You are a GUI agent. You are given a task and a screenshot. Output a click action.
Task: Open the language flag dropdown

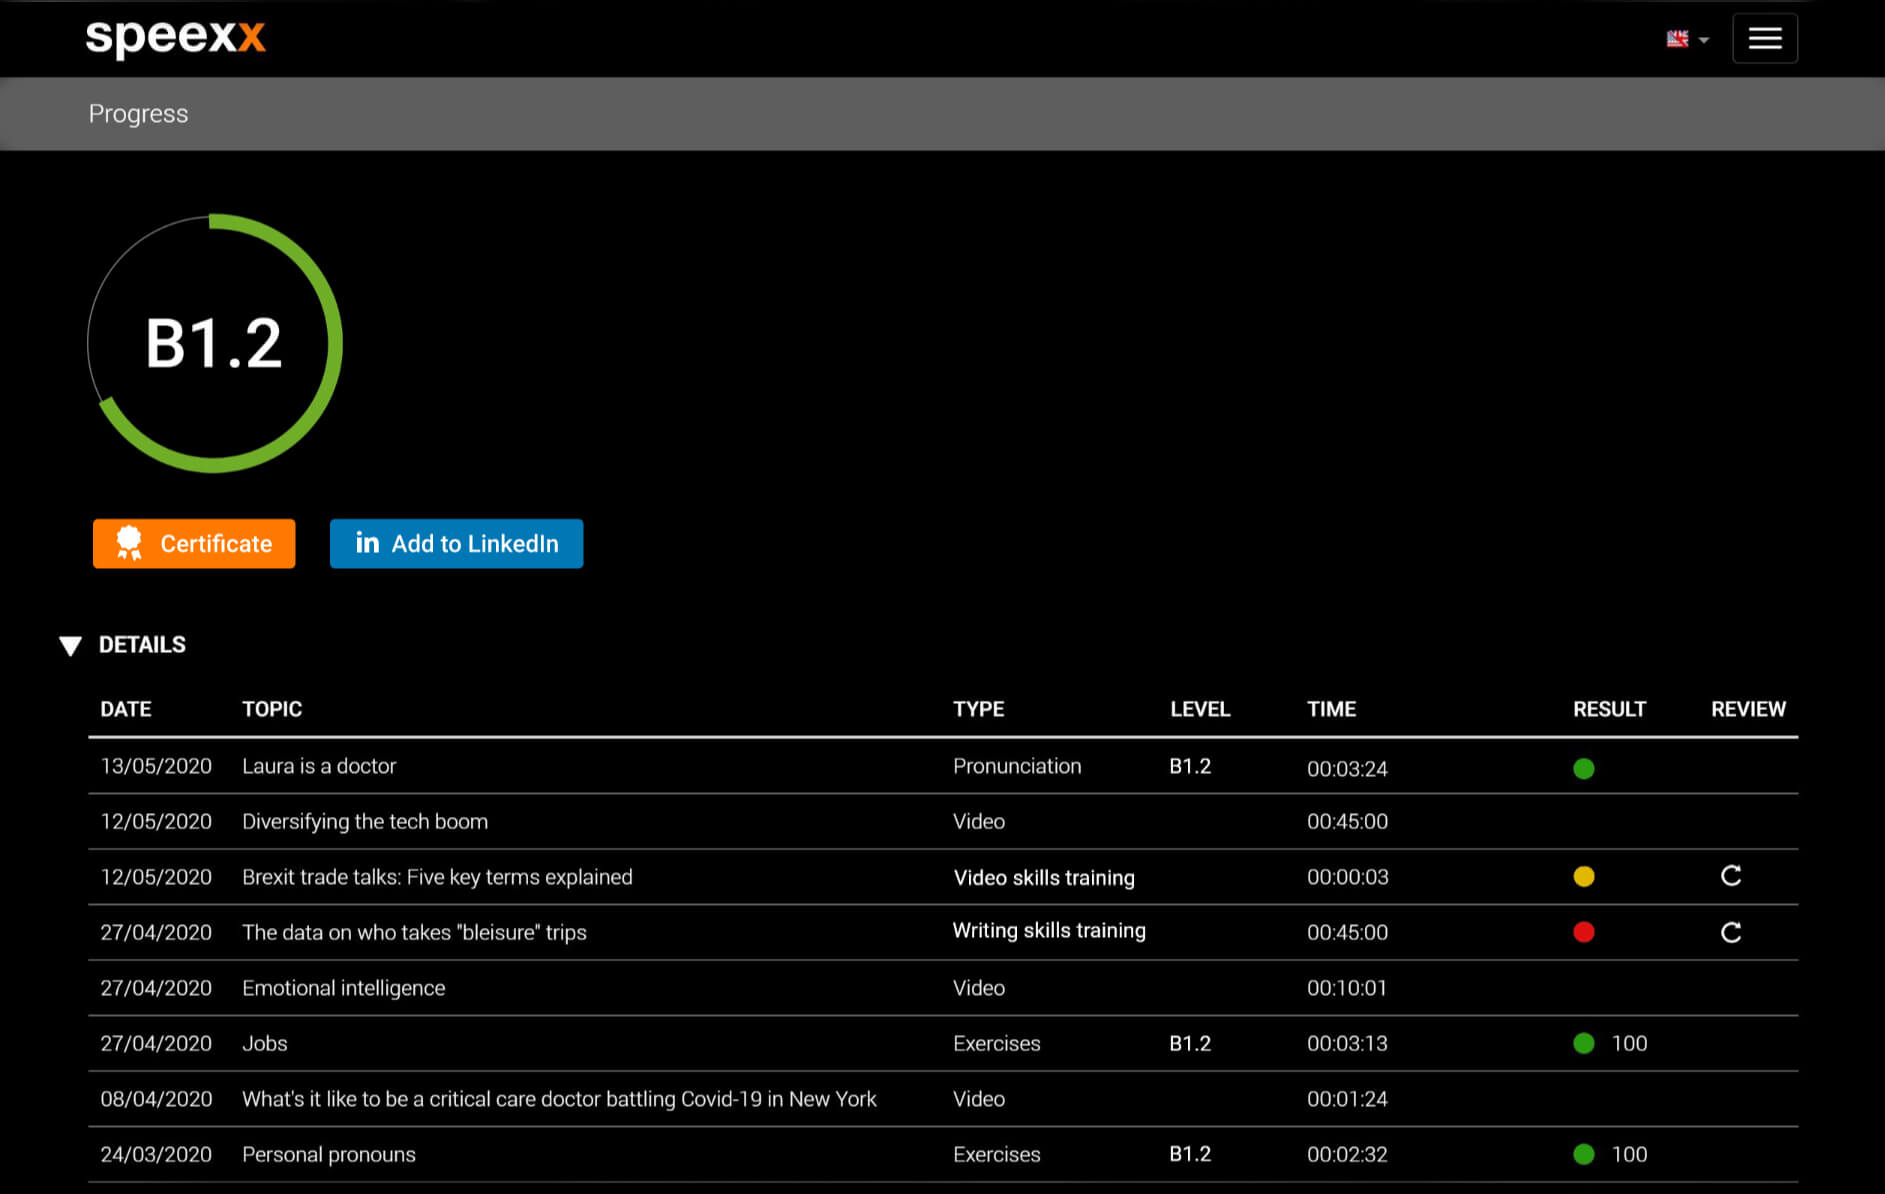(1688, 39)
